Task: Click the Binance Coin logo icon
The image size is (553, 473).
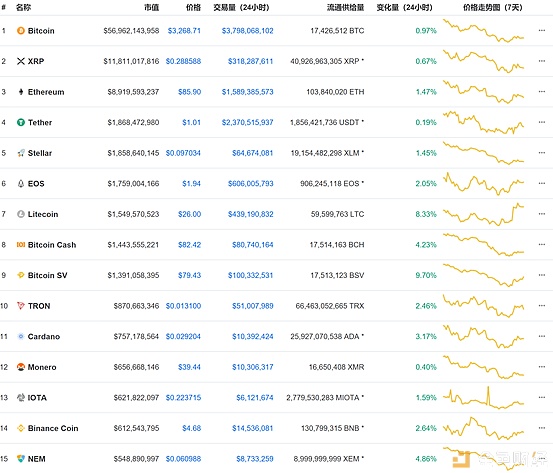Action: 21,428
